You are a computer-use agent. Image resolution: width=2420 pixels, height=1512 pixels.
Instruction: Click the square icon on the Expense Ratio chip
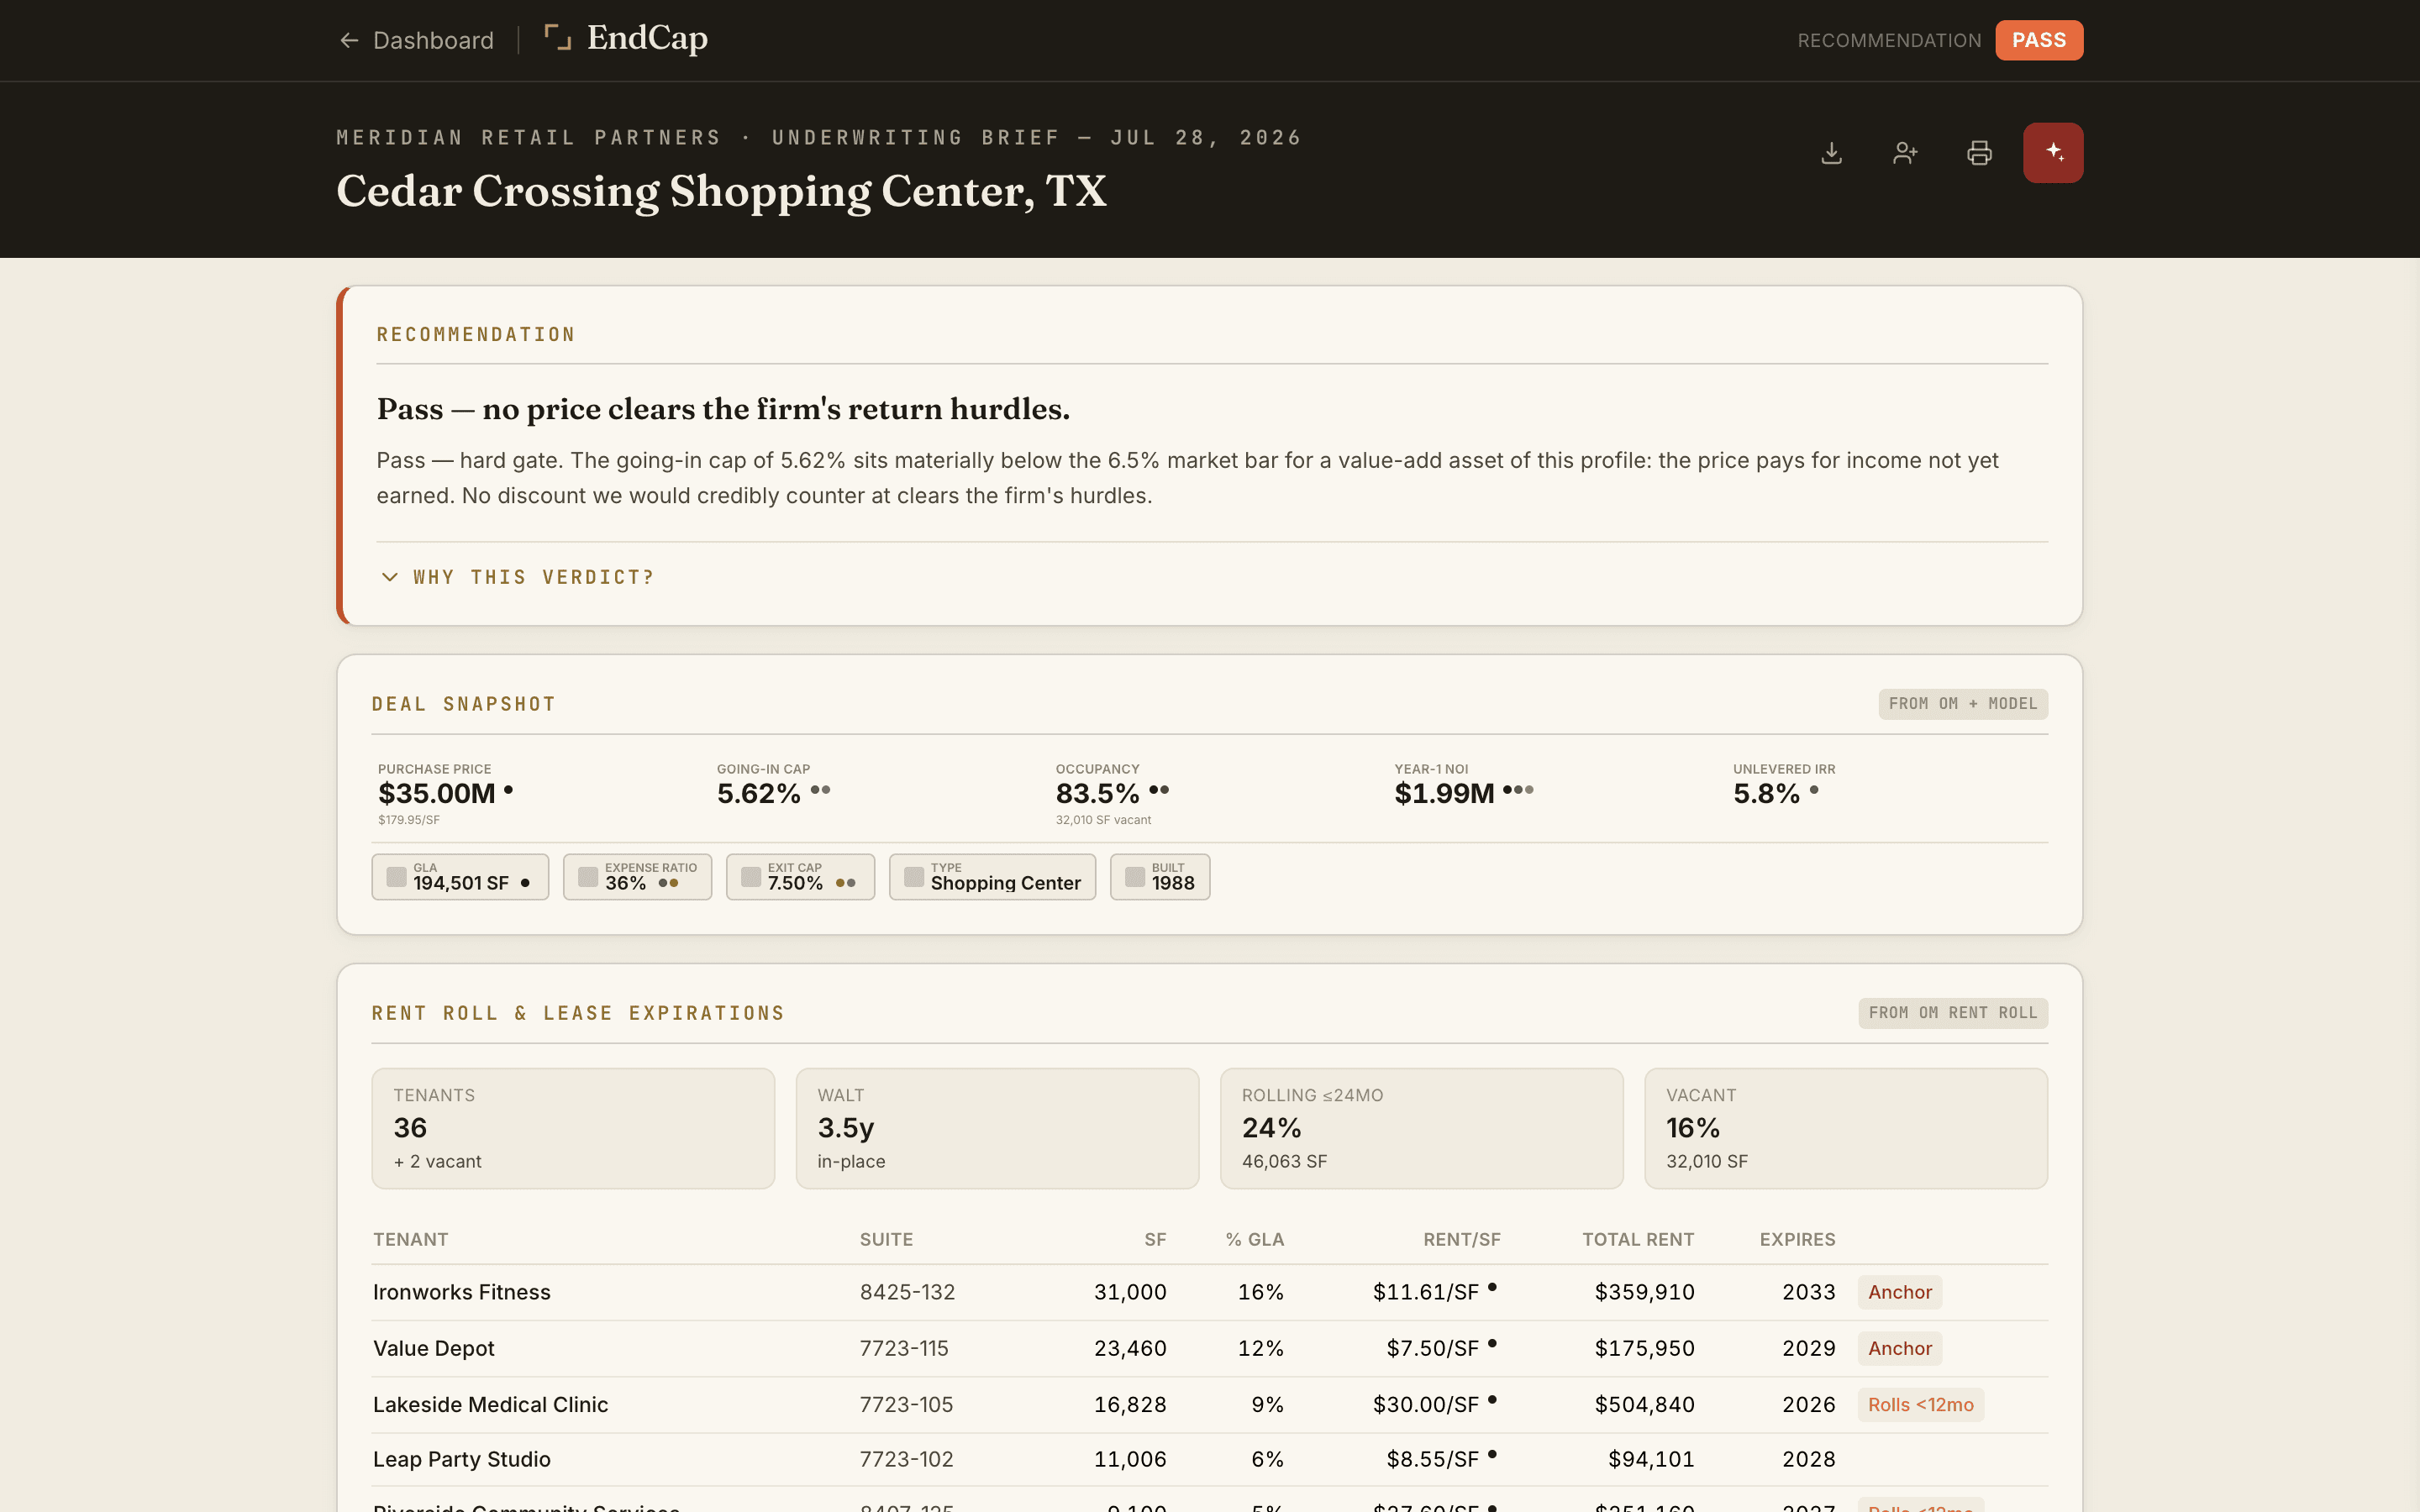[588, 877]
